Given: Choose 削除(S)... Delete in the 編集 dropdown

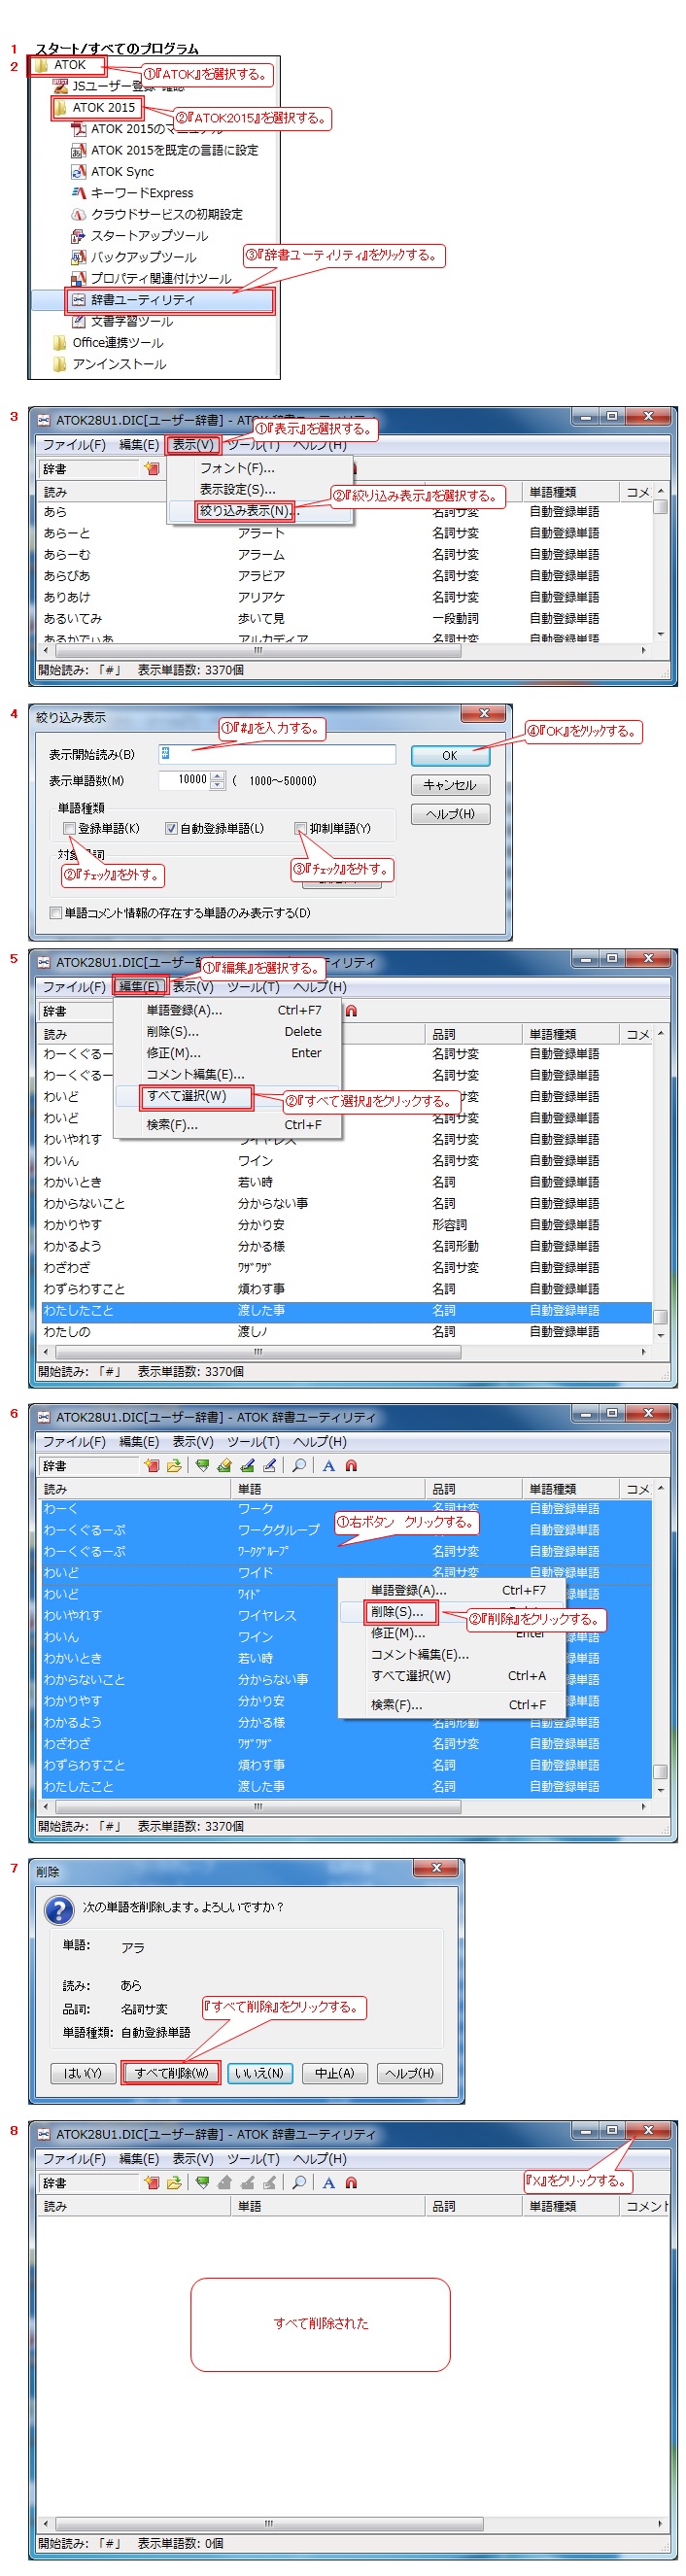Looking at the screenshot, I should coord(229,1032).
